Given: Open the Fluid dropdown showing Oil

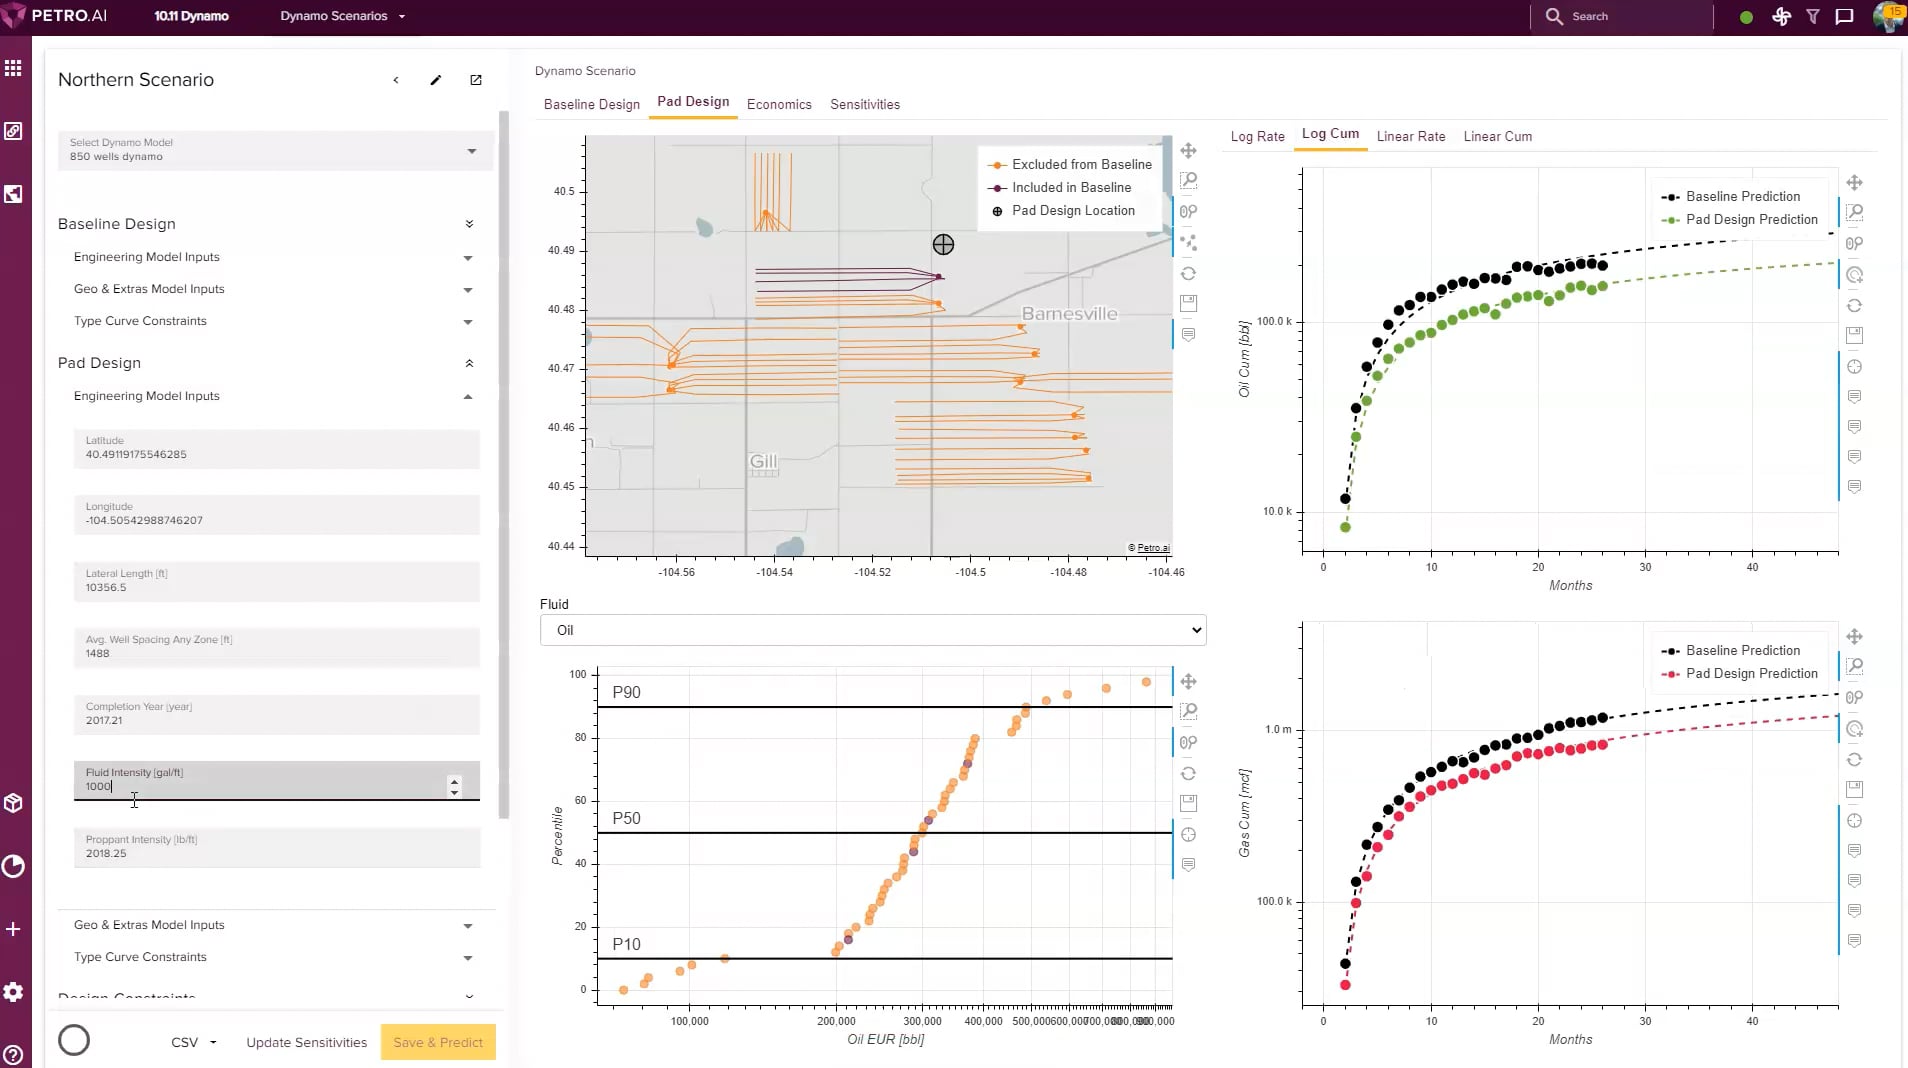Looking at the screenshot, I should 873,631.
